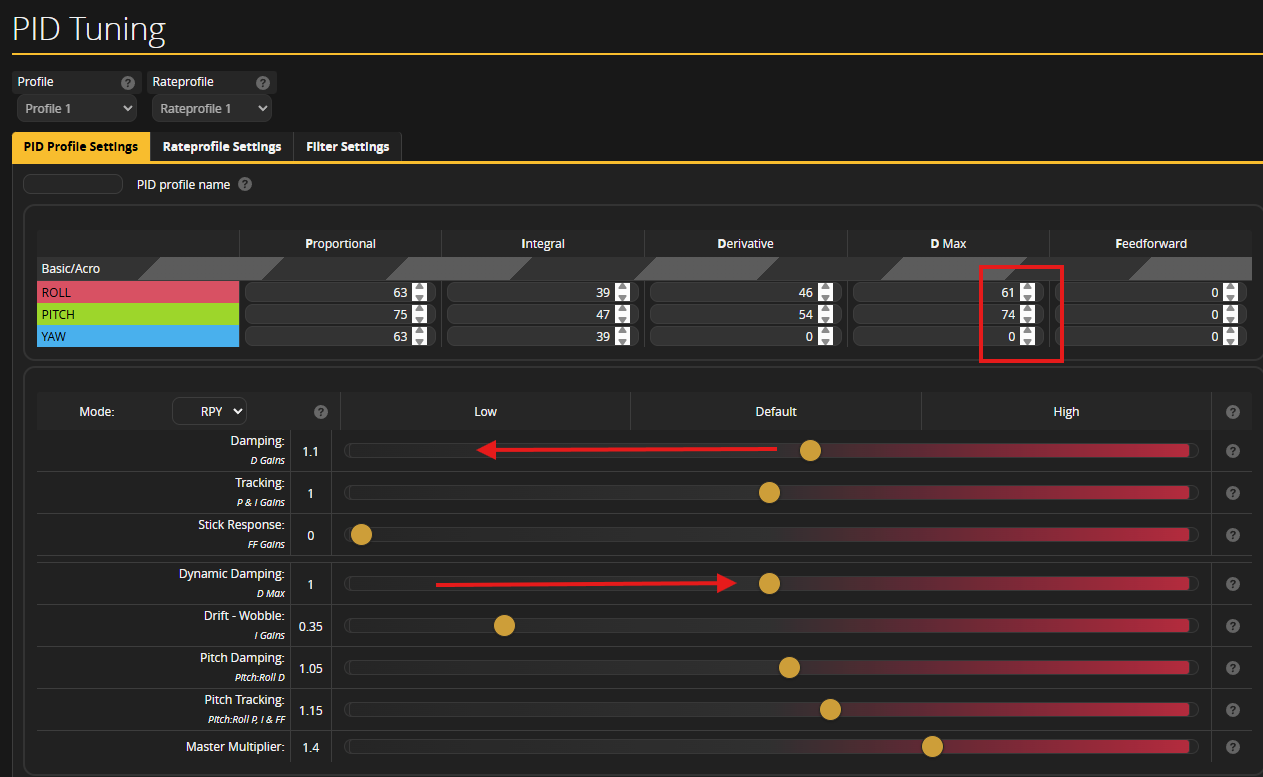This screenshot has height=777, width=1263.
Task: Click the Dynamic Damping D Max slider handle
Action: pos(769,584)
